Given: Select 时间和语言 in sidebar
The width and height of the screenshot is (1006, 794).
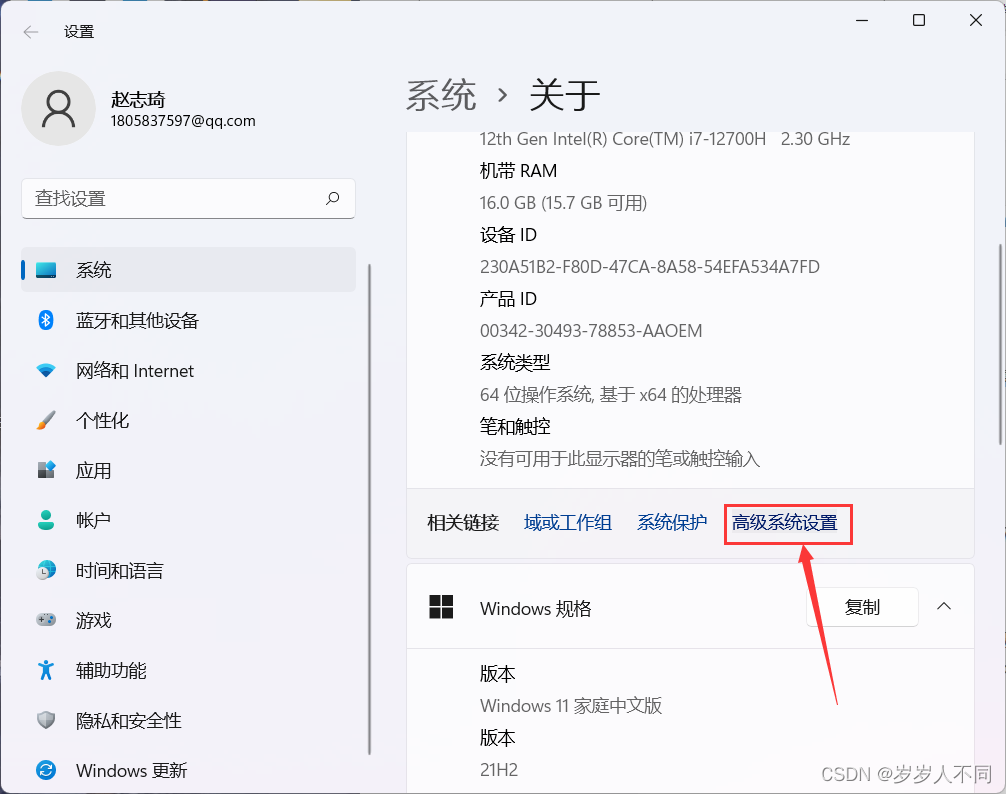Looking at the screenshot, I should click(x=189, y=570).
